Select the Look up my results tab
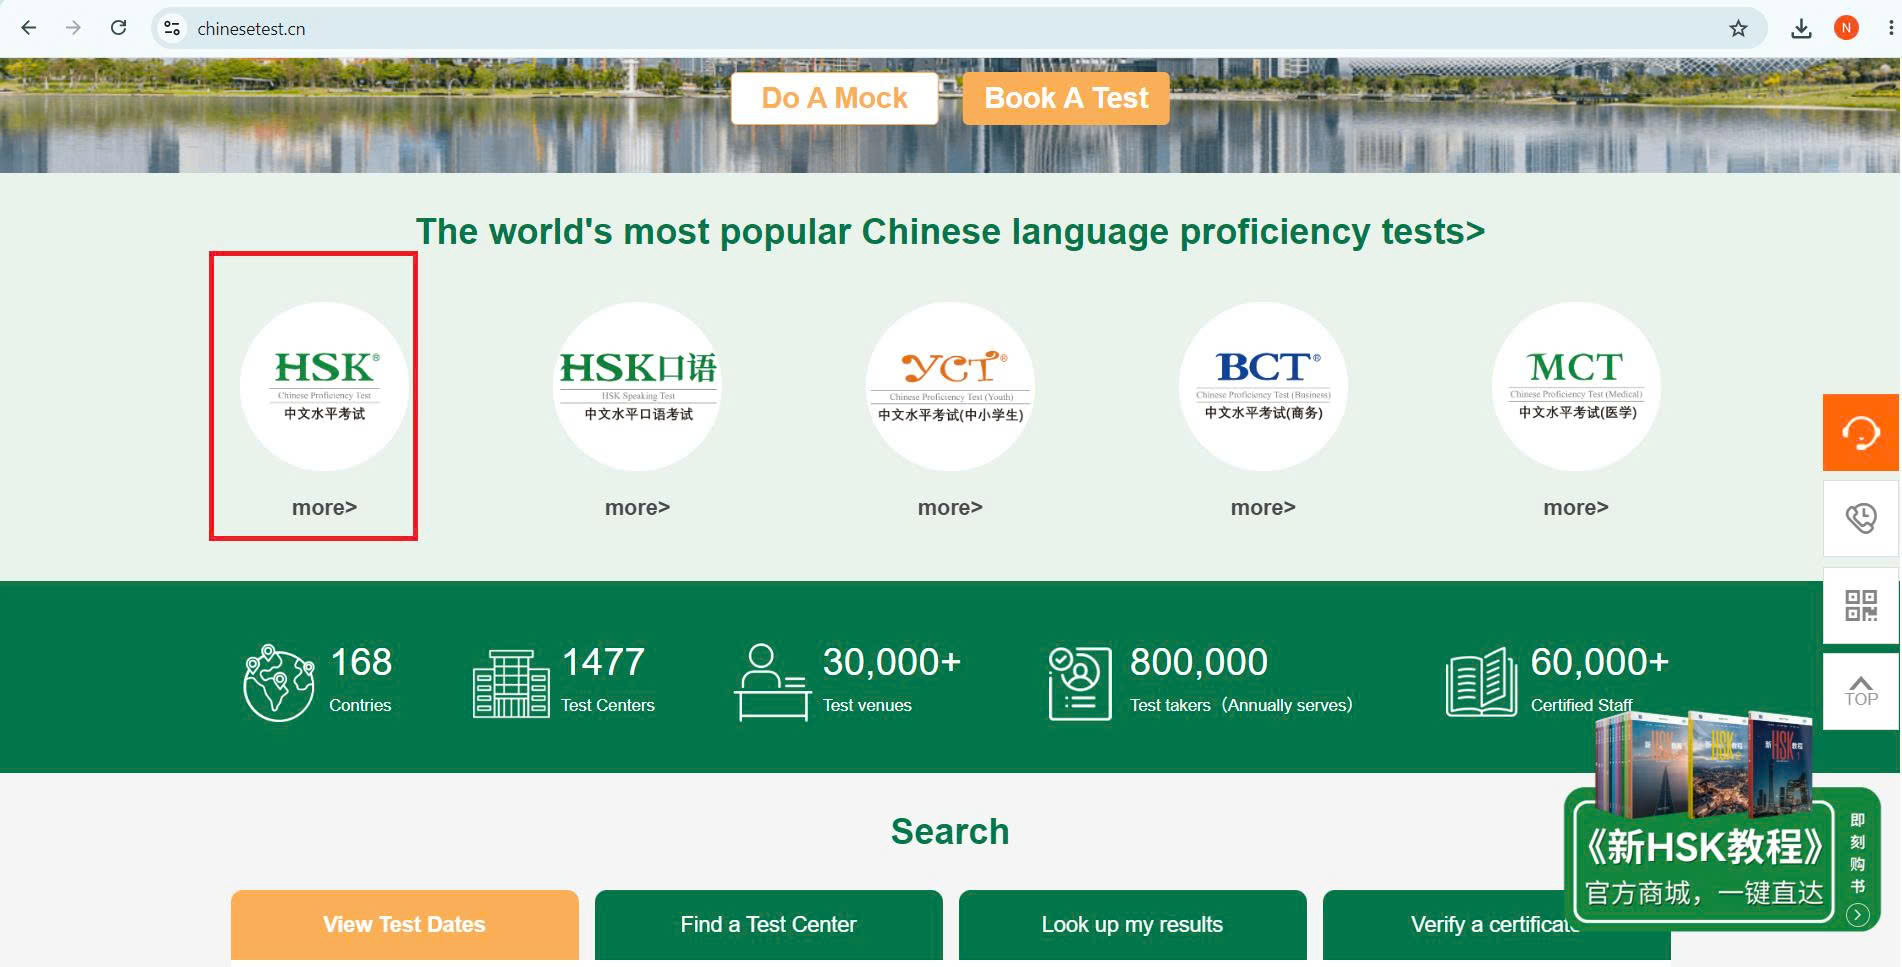1902x967 pixels. pos(1132,925)
